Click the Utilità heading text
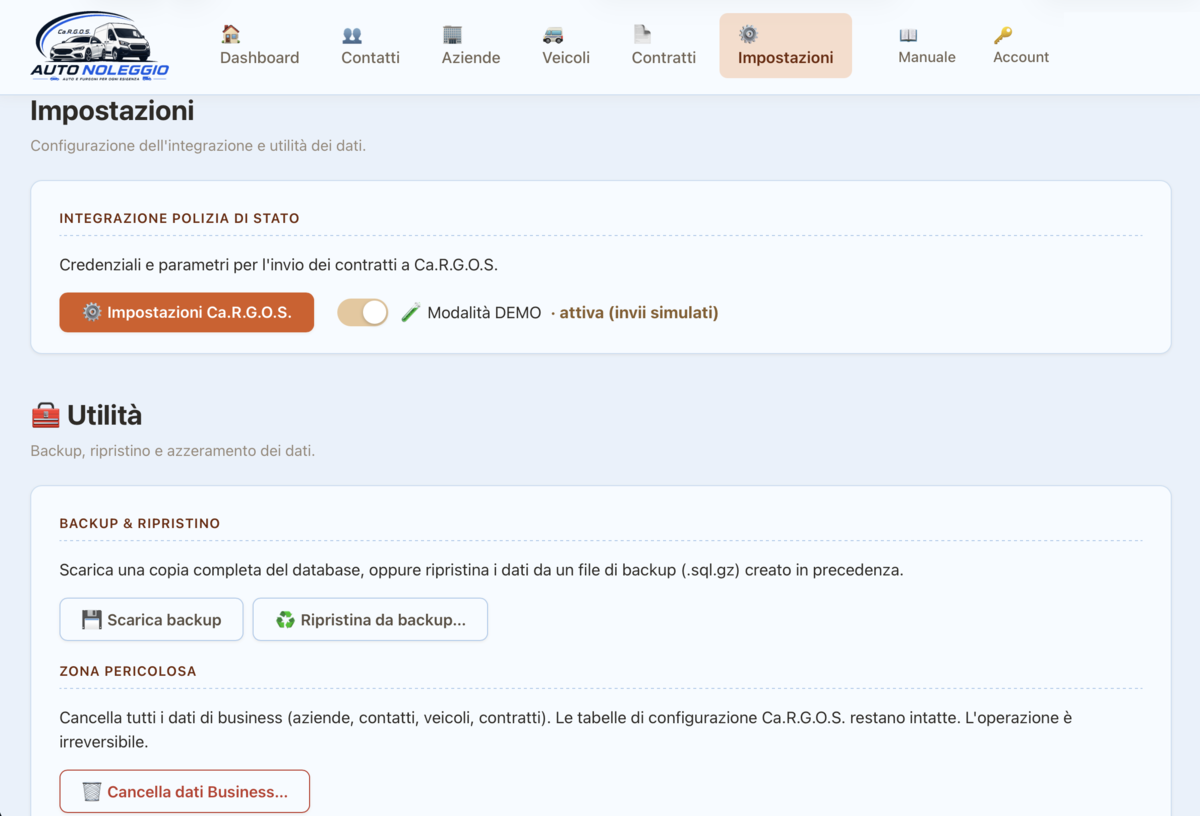The height and width of the screenshot is (816, 1200). (x=104, y=415)
